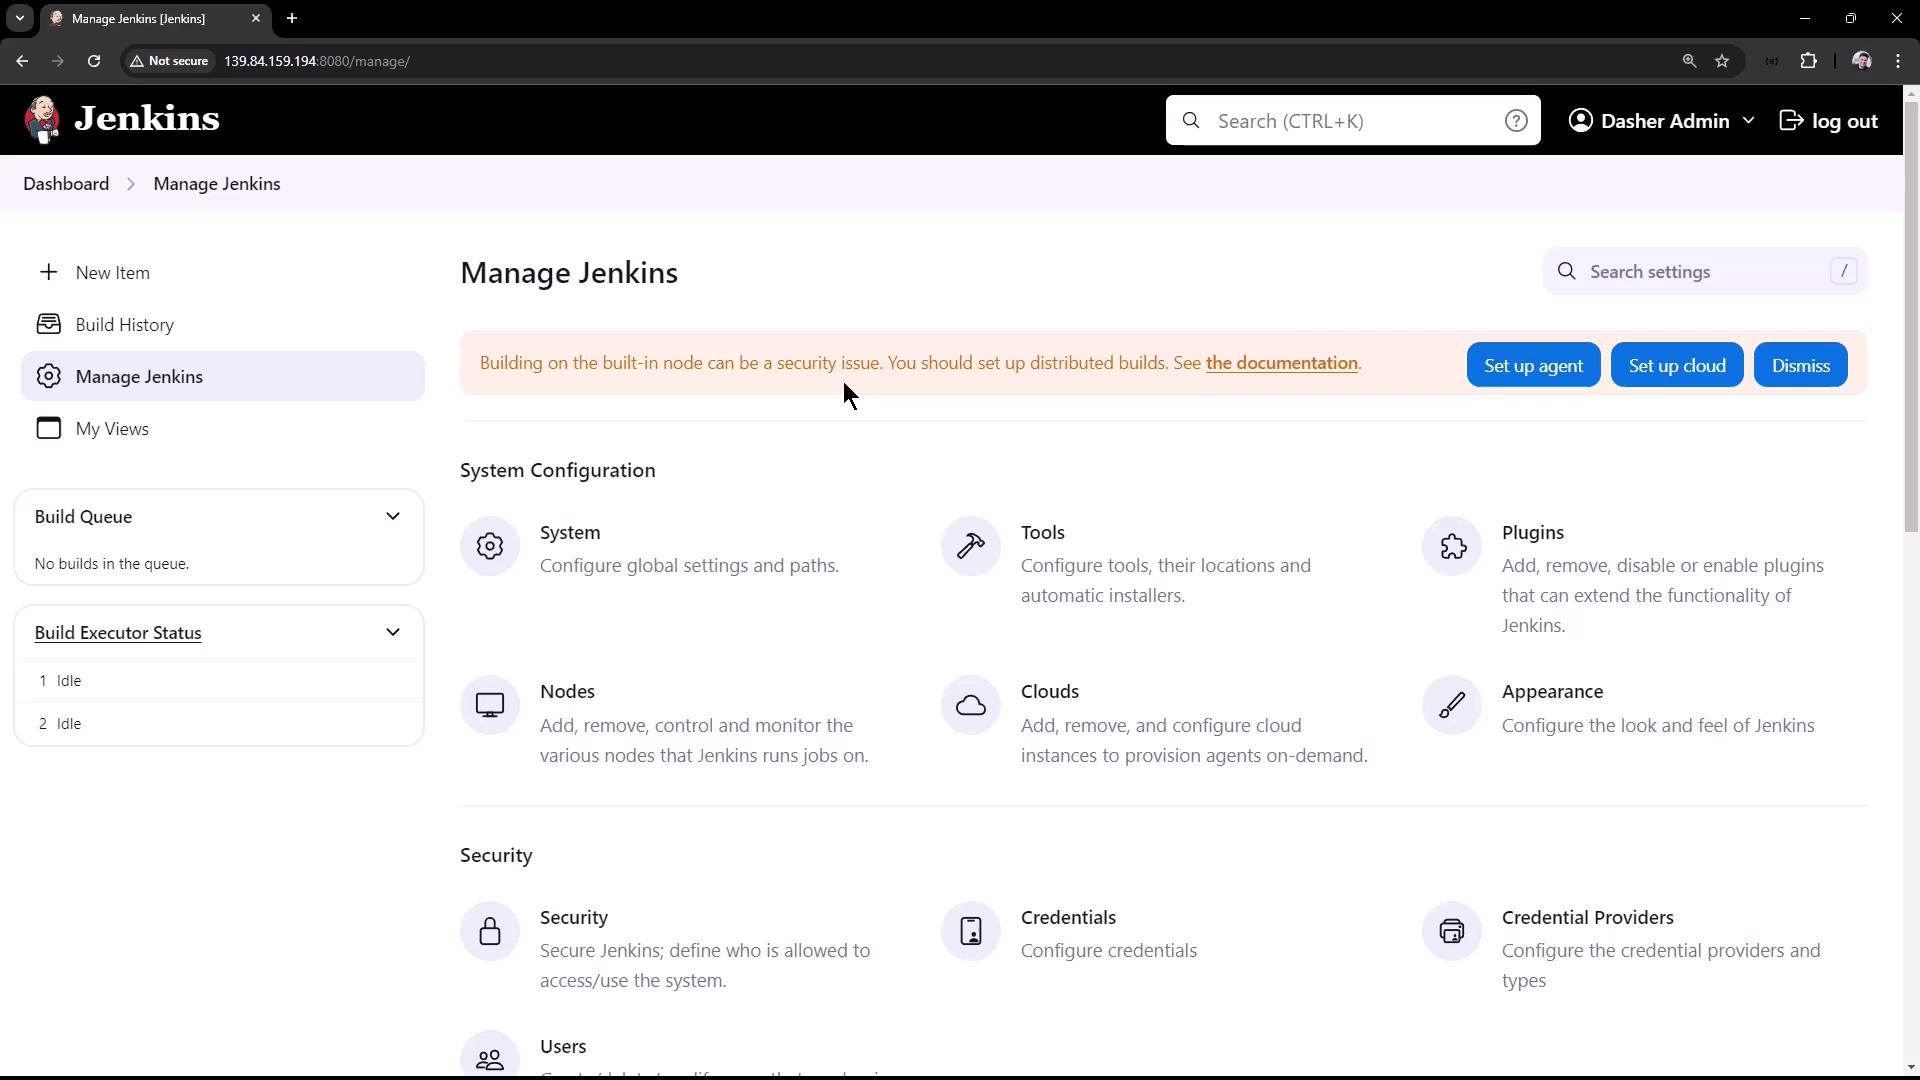Open the Credentials icon

[970, 931]
